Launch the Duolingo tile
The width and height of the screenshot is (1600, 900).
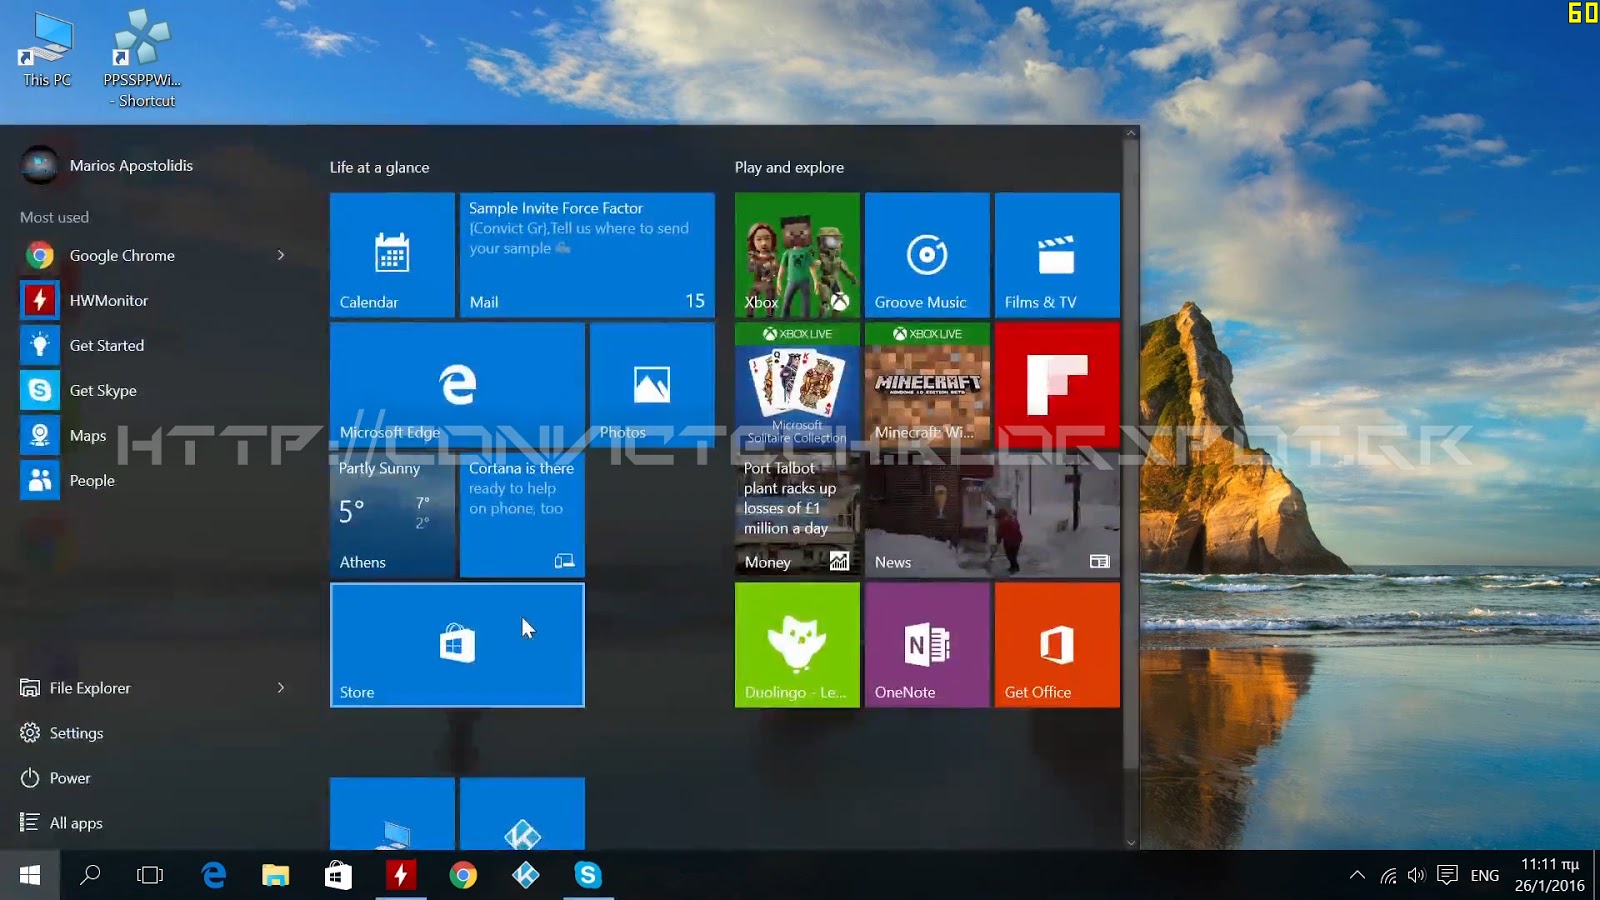click(x=797, y=645)
